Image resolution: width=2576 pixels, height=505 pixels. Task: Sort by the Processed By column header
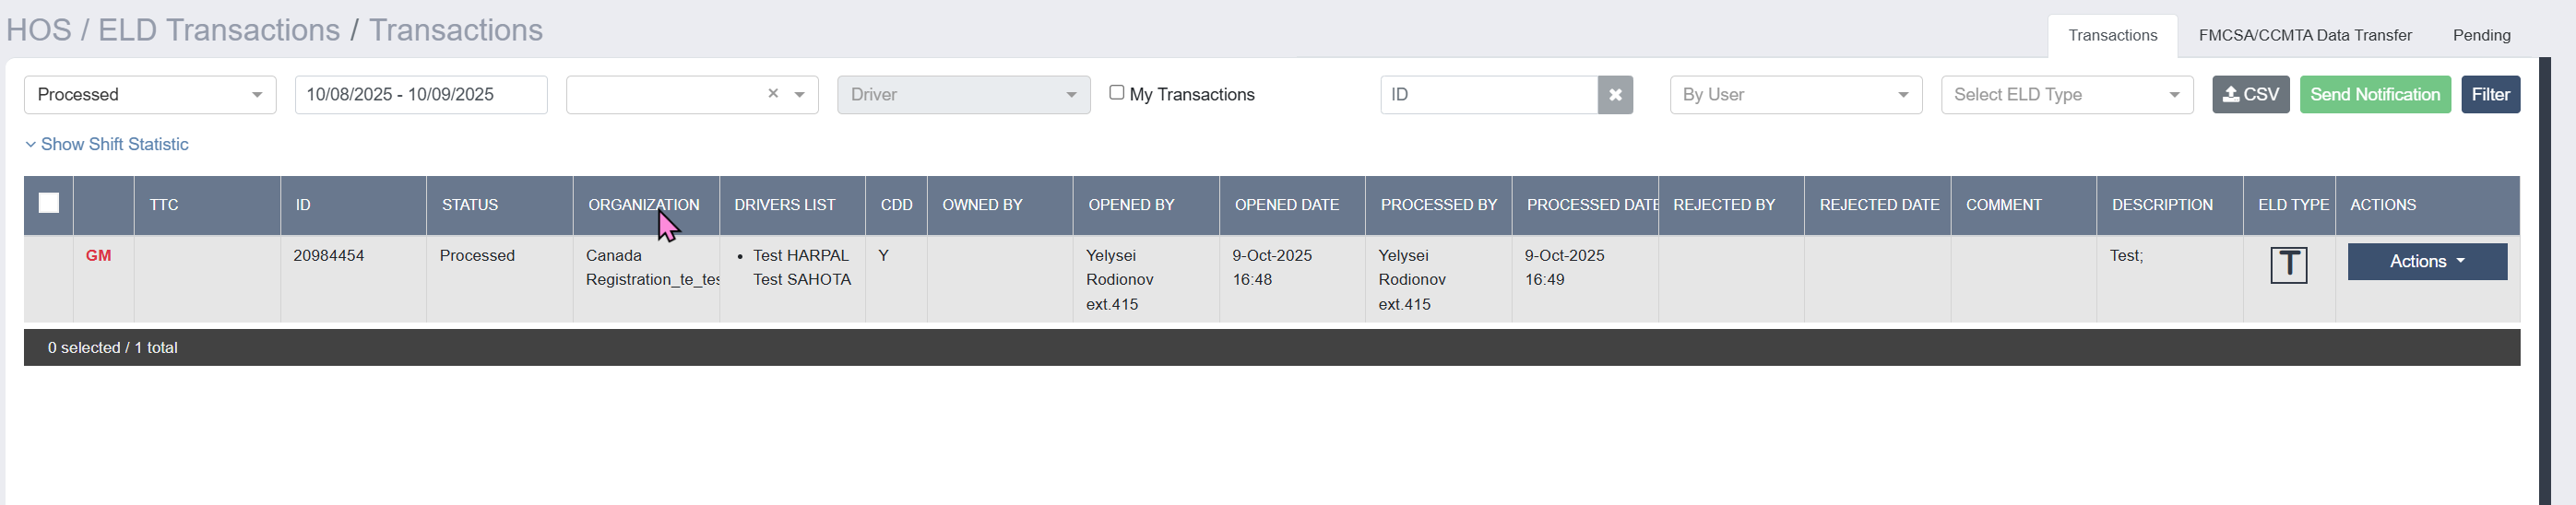click(1438, 205)
